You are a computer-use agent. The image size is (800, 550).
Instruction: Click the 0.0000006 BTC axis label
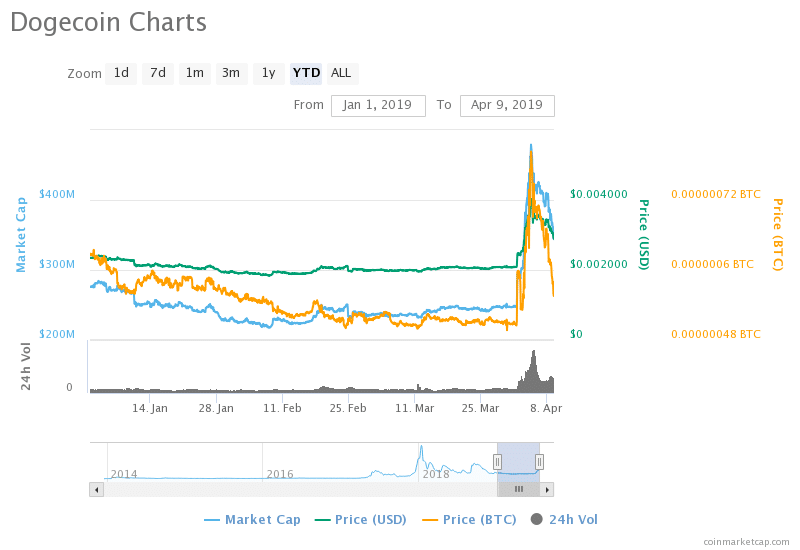(712, 264)
